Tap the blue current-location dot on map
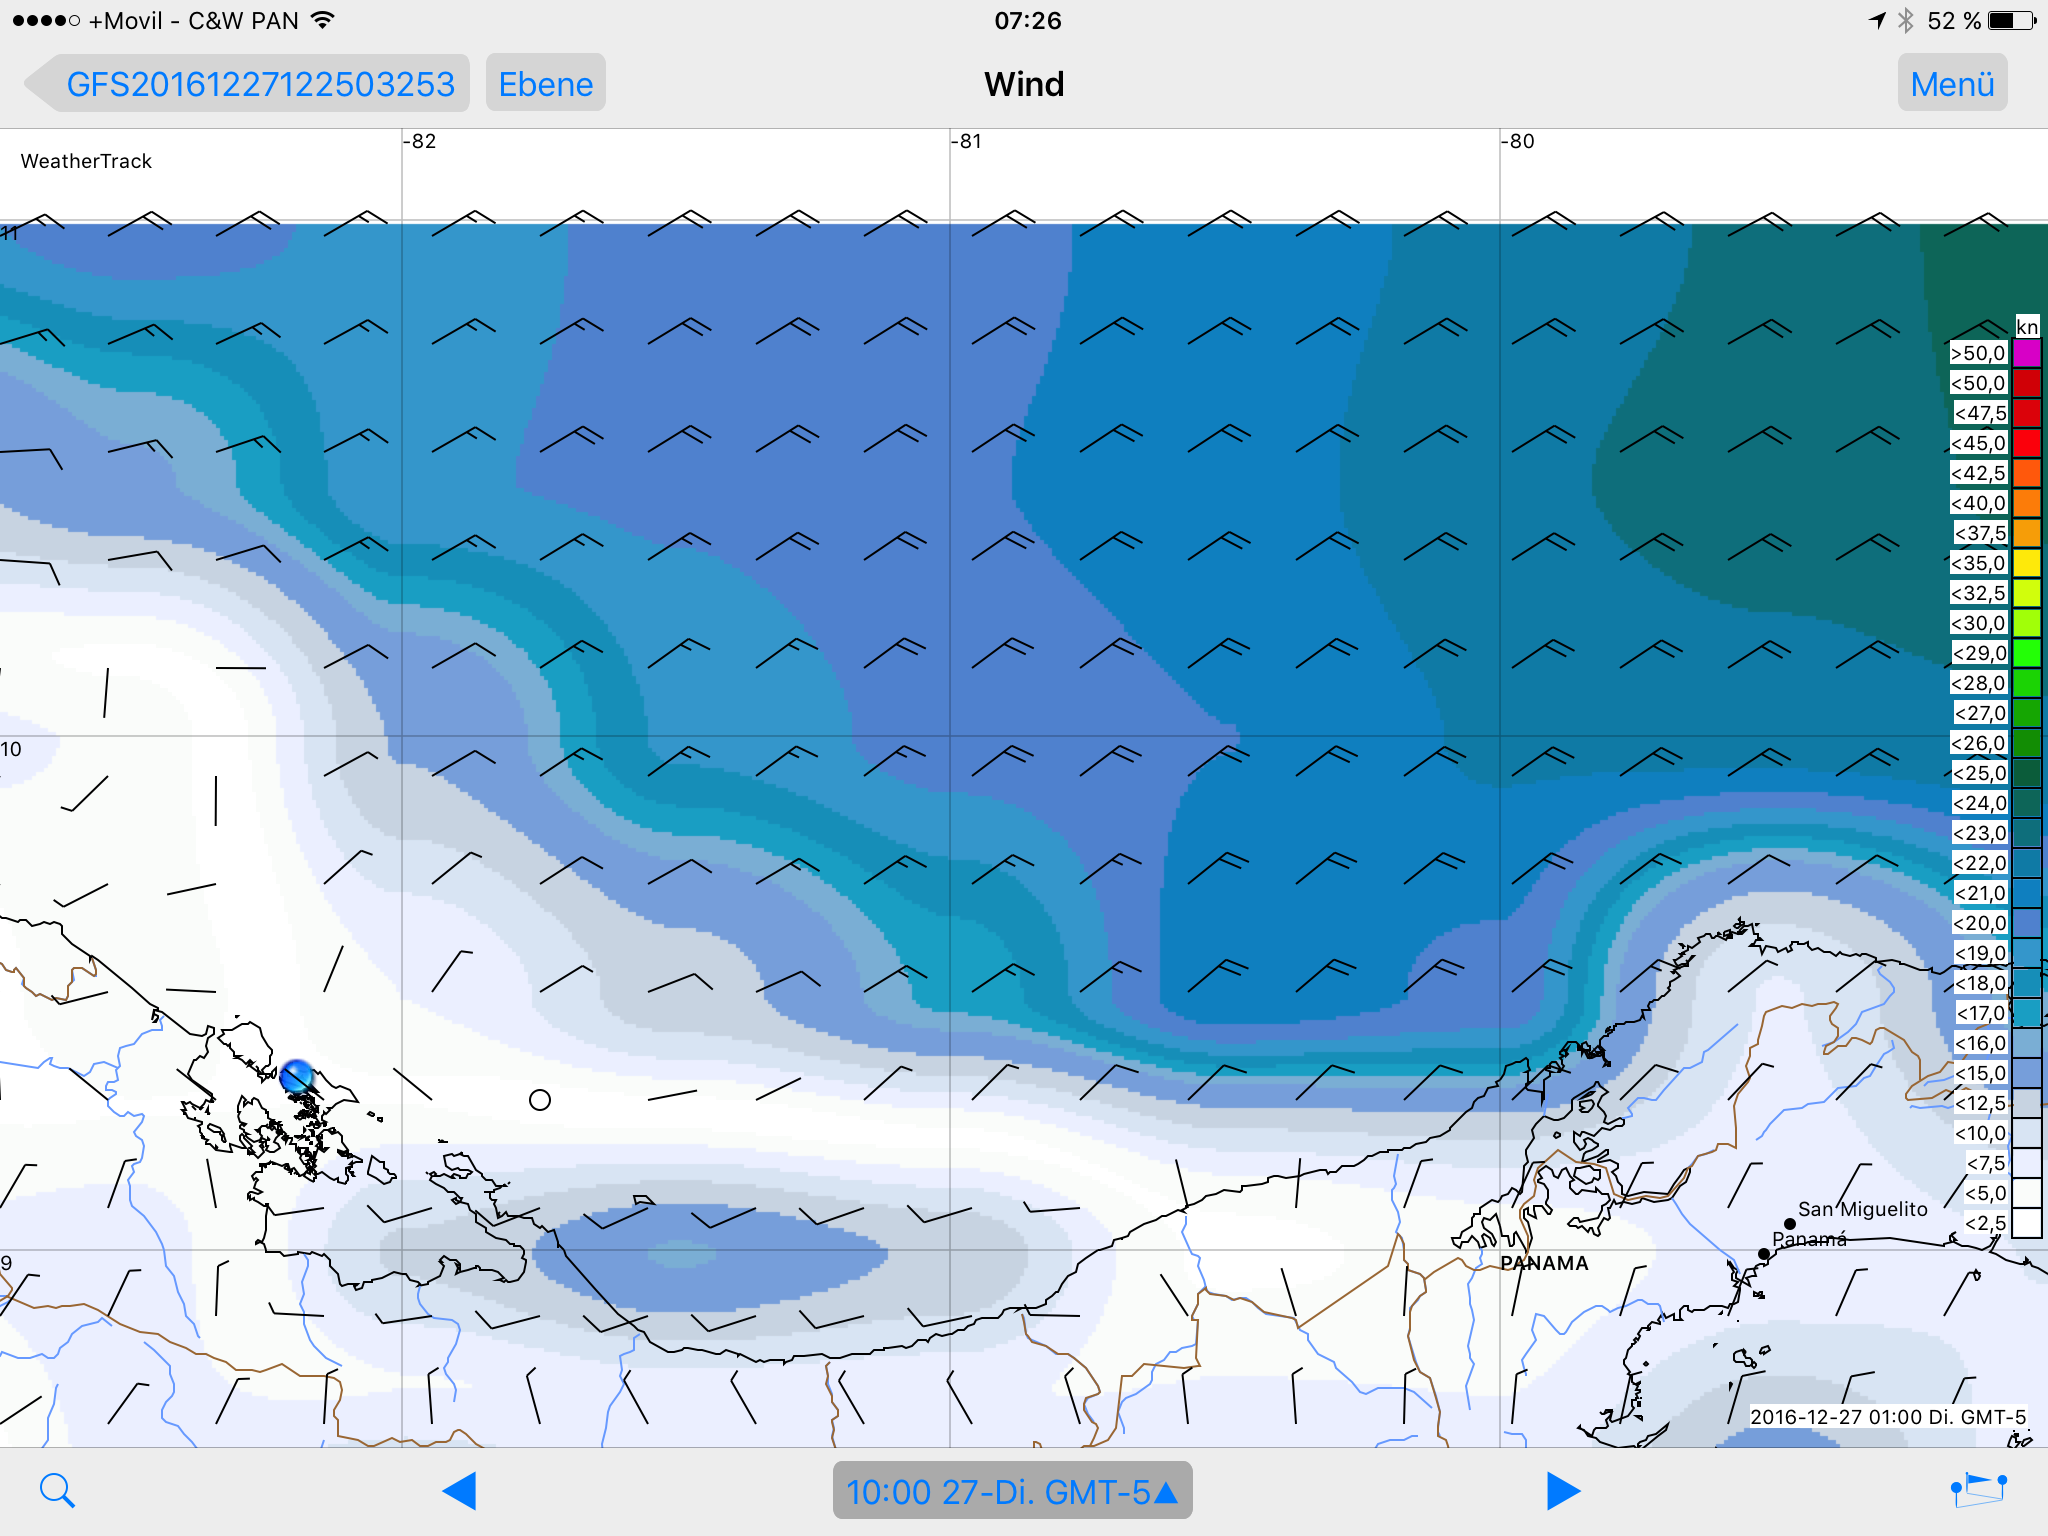This screenshot has height=1536, width=2048. [296, 1077]
